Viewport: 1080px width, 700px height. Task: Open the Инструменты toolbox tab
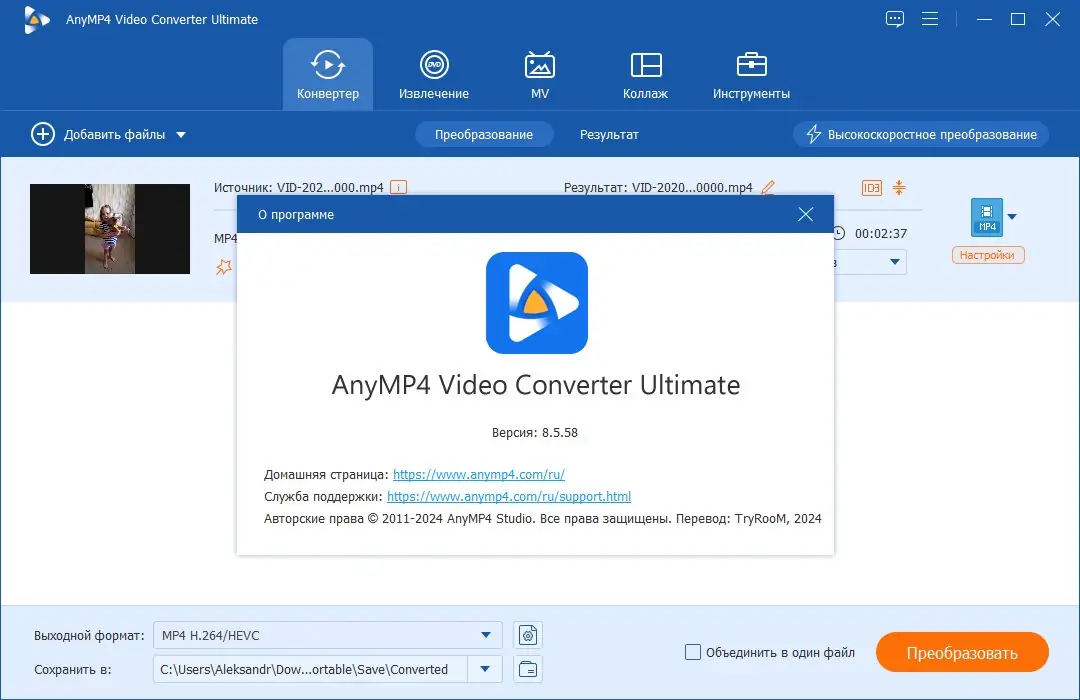[x=751, y=74]
